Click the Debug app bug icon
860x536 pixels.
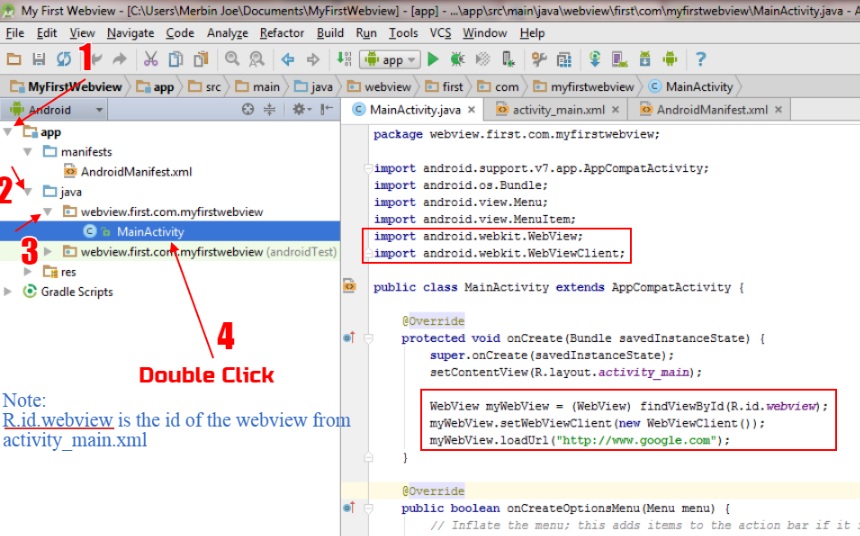[457, 59]
